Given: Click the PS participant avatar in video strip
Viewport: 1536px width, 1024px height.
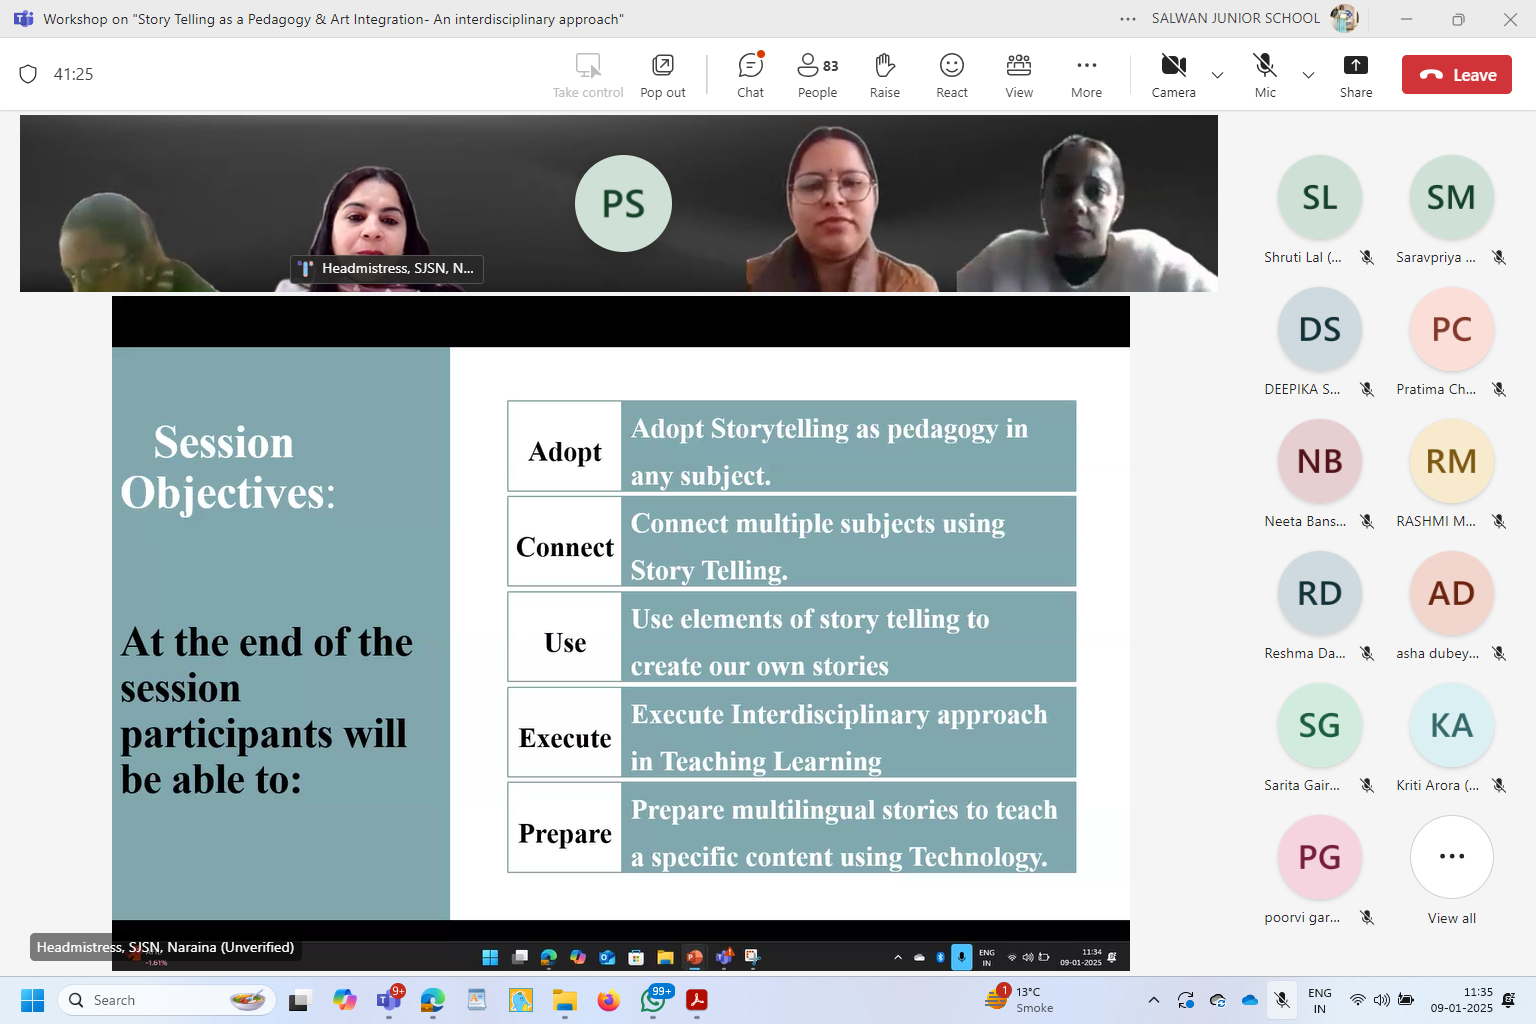Looking at the screenshot, I should click(x=623, y=203).
